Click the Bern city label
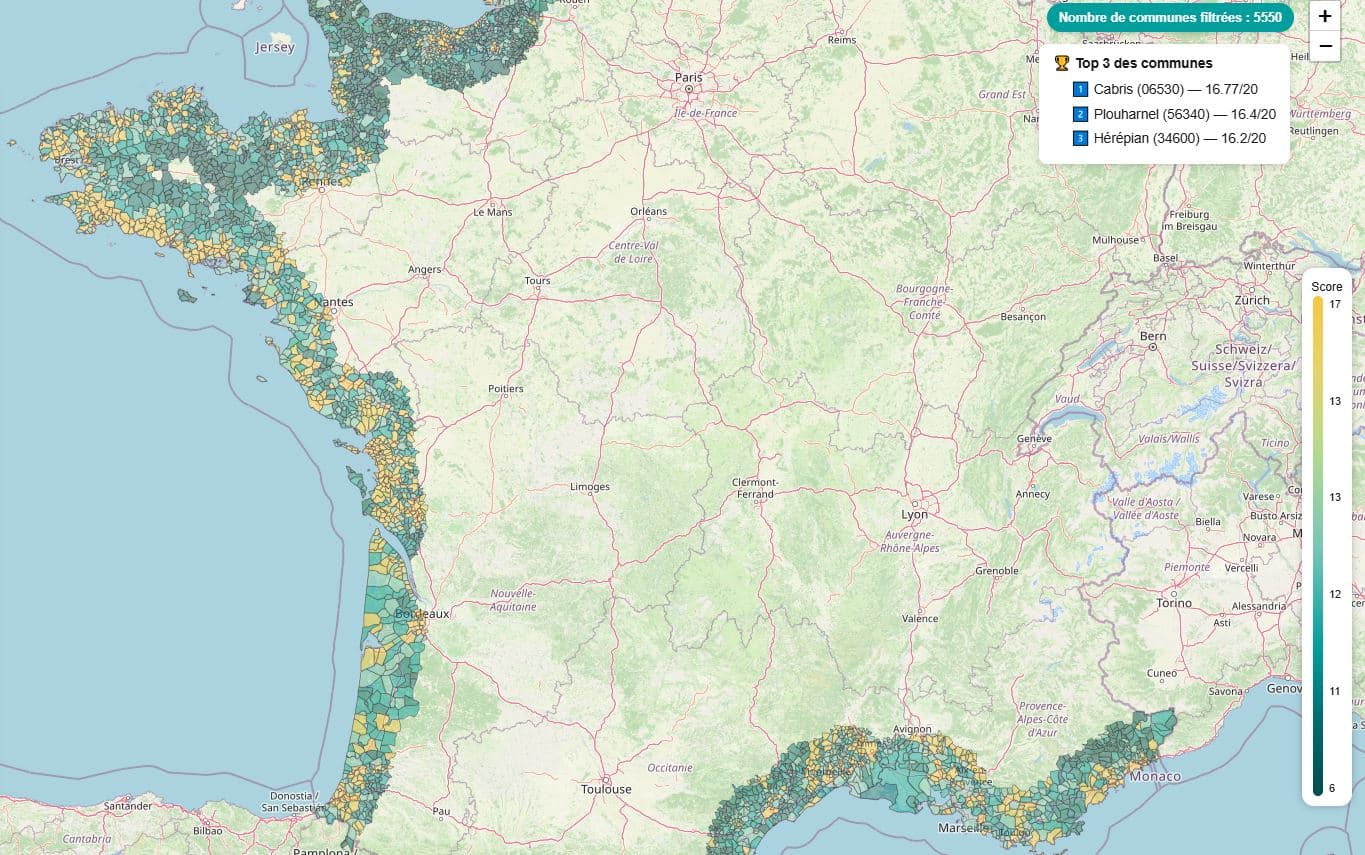Image resolution: width=1365 pixels, height=855 pixels. (1153, 336)
